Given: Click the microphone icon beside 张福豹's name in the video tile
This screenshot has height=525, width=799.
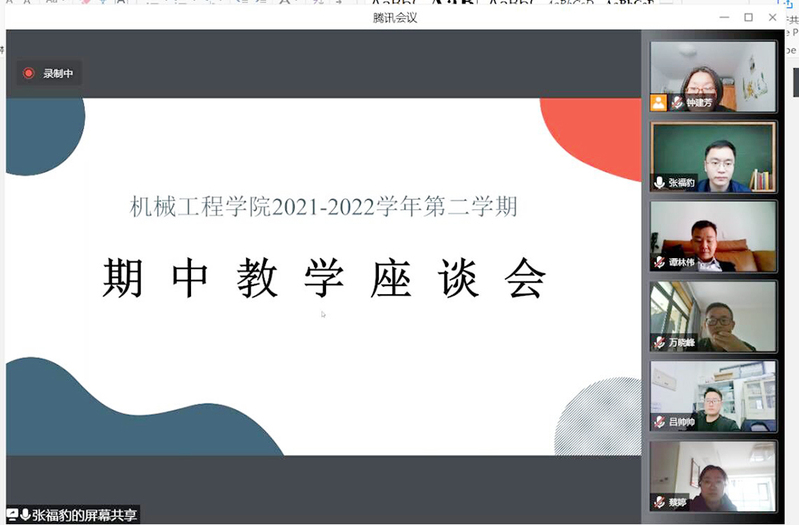Looking at the screenshot, I should pos(659,183).
